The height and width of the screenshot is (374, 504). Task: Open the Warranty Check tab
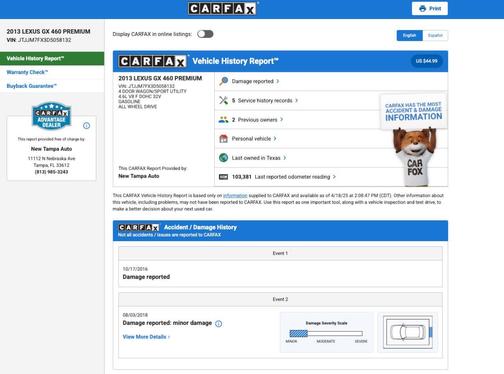[x=27, y=72]
